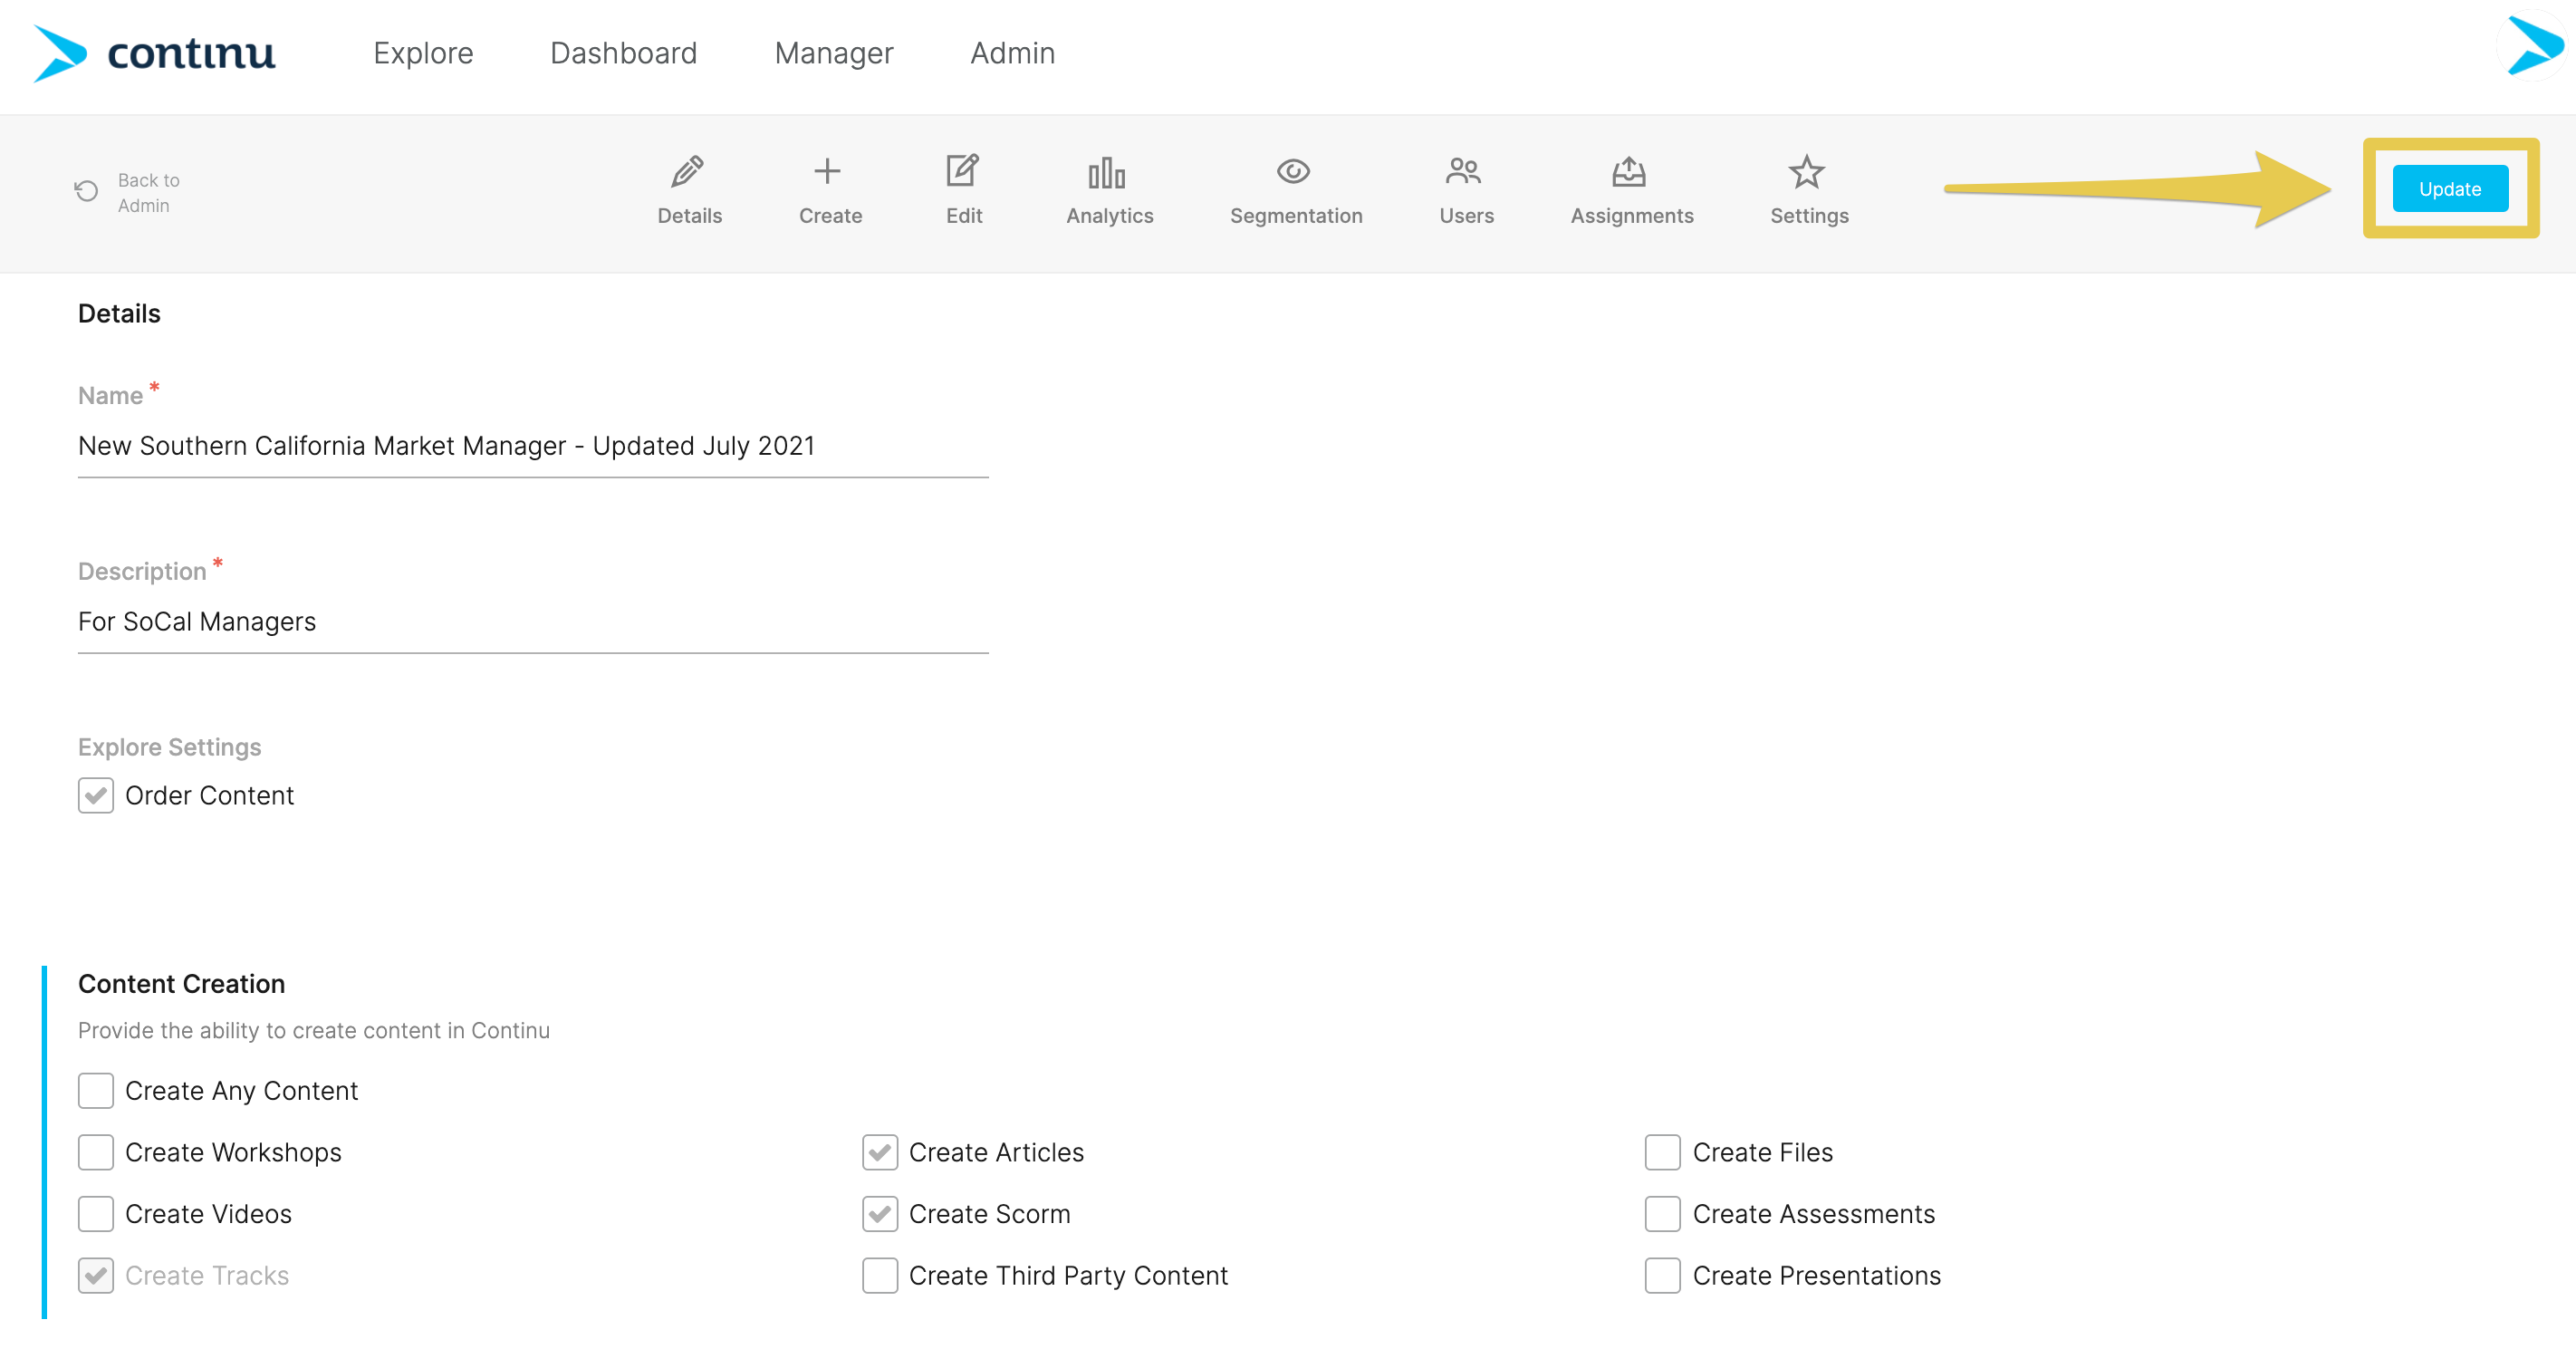Viewport: 2576px width, 1368px height.
Task: Click the Content Creation section heading
Action: [x=182, y=984]
